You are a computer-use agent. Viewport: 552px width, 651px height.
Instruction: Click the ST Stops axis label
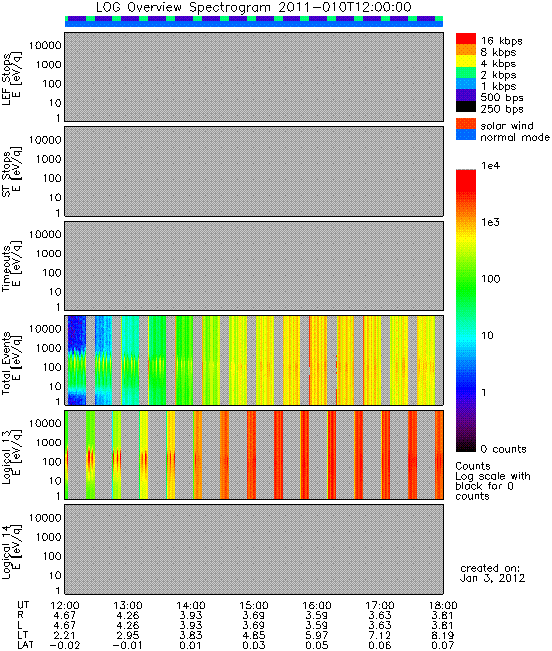pyautogui.click(x=11, y=171)
